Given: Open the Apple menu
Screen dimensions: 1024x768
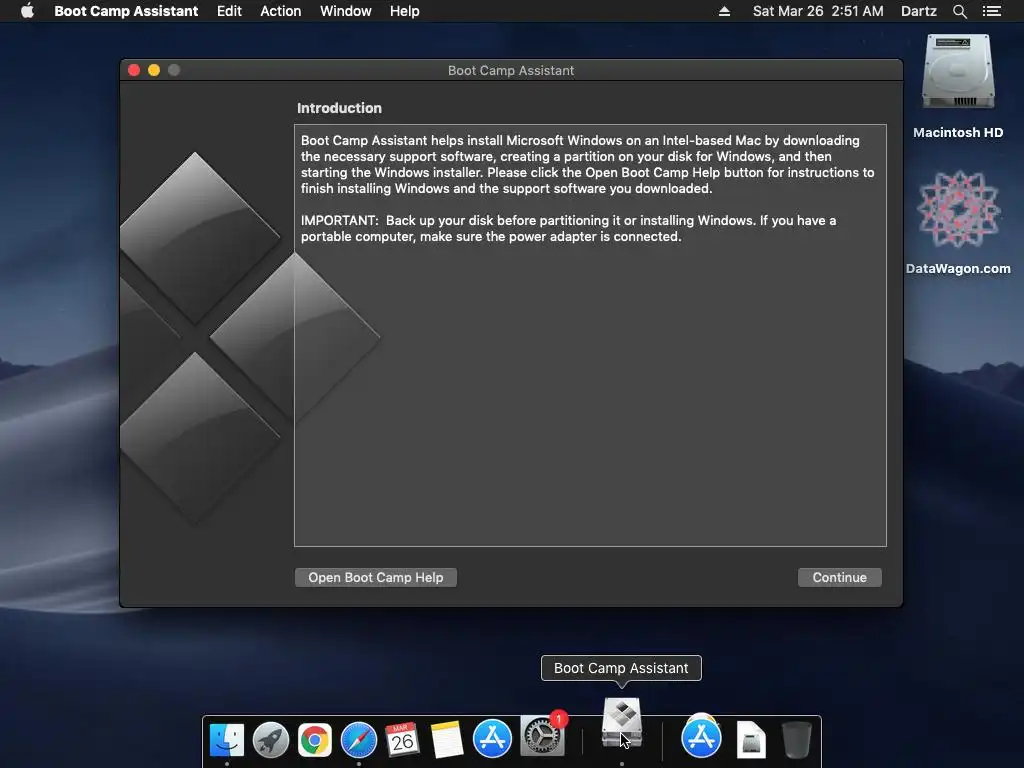Looking at the screenshot, I should (27, 11).
